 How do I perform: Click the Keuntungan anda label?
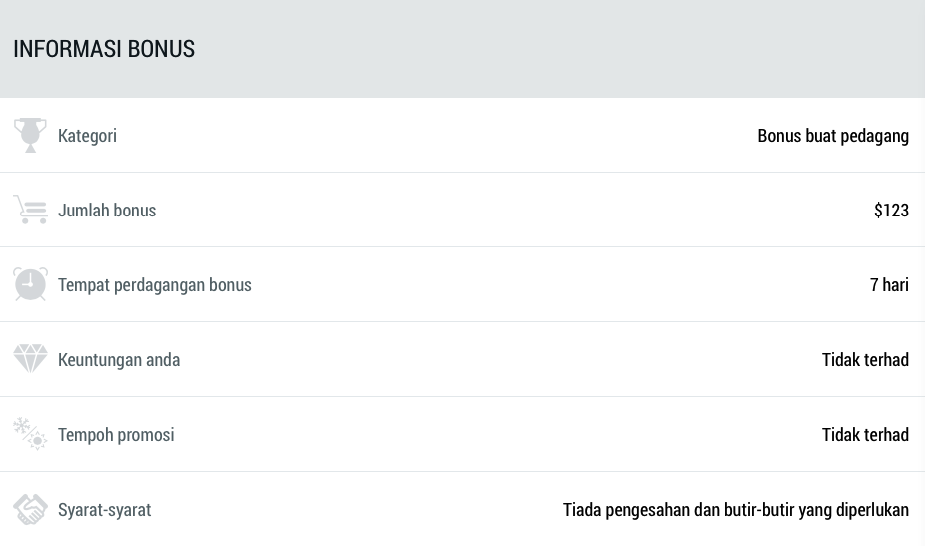[119, 359]
